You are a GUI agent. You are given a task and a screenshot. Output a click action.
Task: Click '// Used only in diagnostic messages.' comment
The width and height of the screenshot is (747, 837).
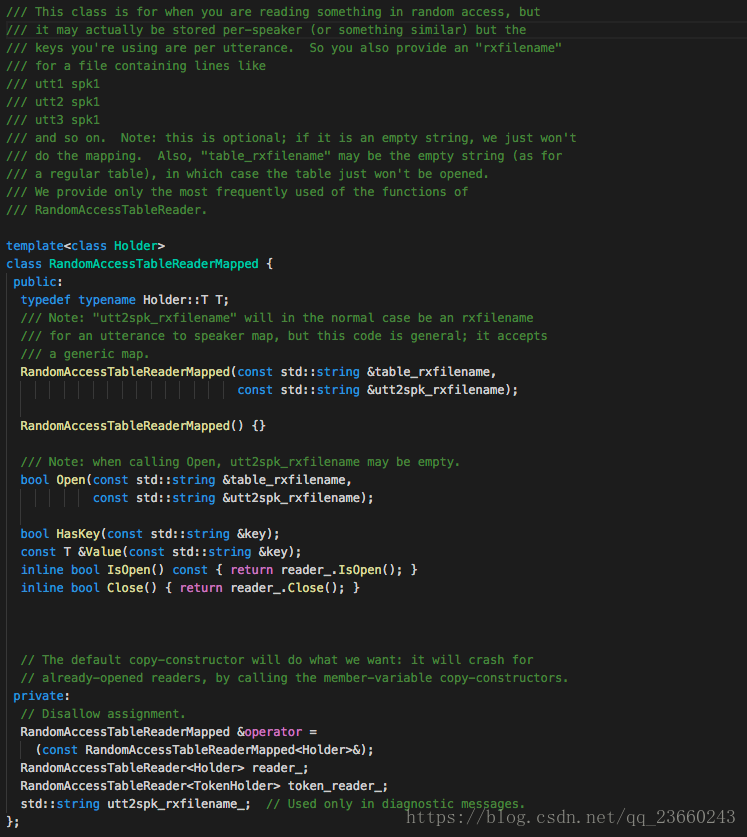pyautogui.click(x=396, y=804)
